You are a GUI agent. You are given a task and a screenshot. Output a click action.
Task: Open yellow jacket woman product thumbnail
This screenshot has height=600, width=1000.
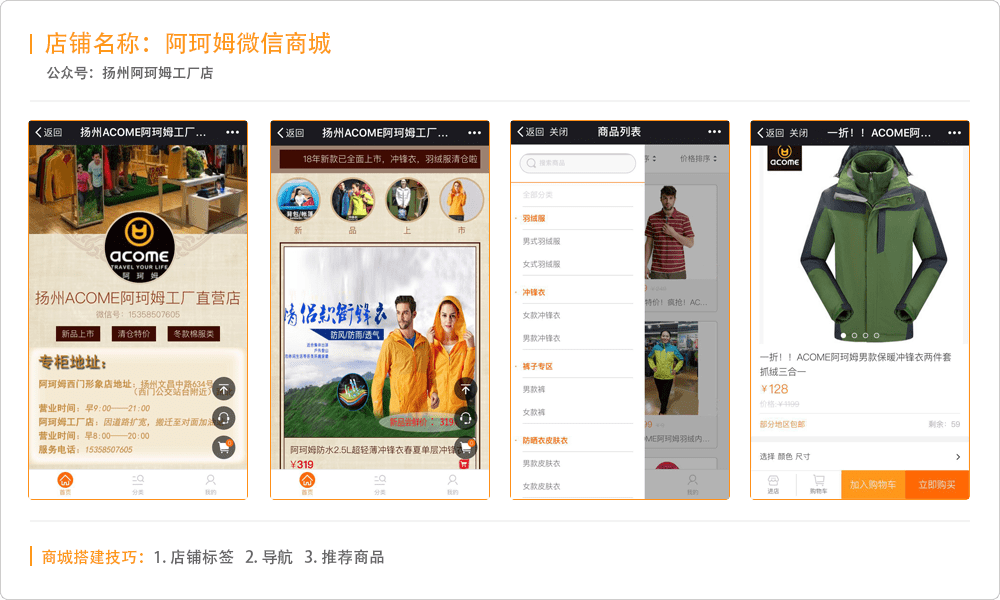(672, 368)
